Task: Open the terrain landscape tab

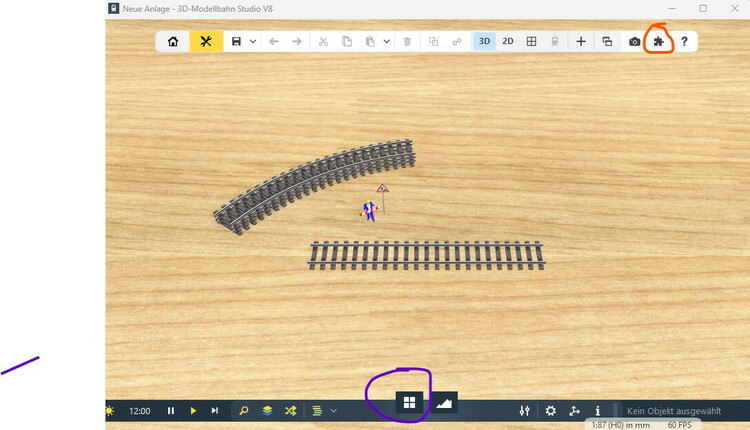Action: pyautogui.click(x=444, y=403)
